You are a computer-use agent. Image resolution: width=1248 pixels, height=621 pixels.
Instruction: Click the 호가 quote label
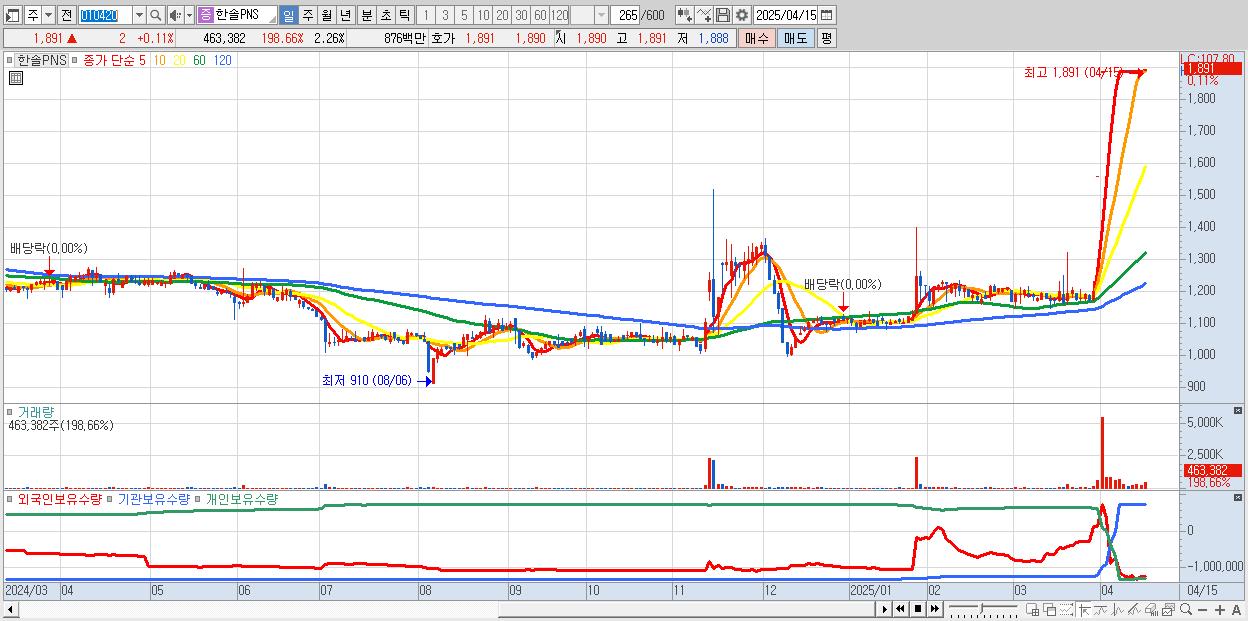pos(443,38)
